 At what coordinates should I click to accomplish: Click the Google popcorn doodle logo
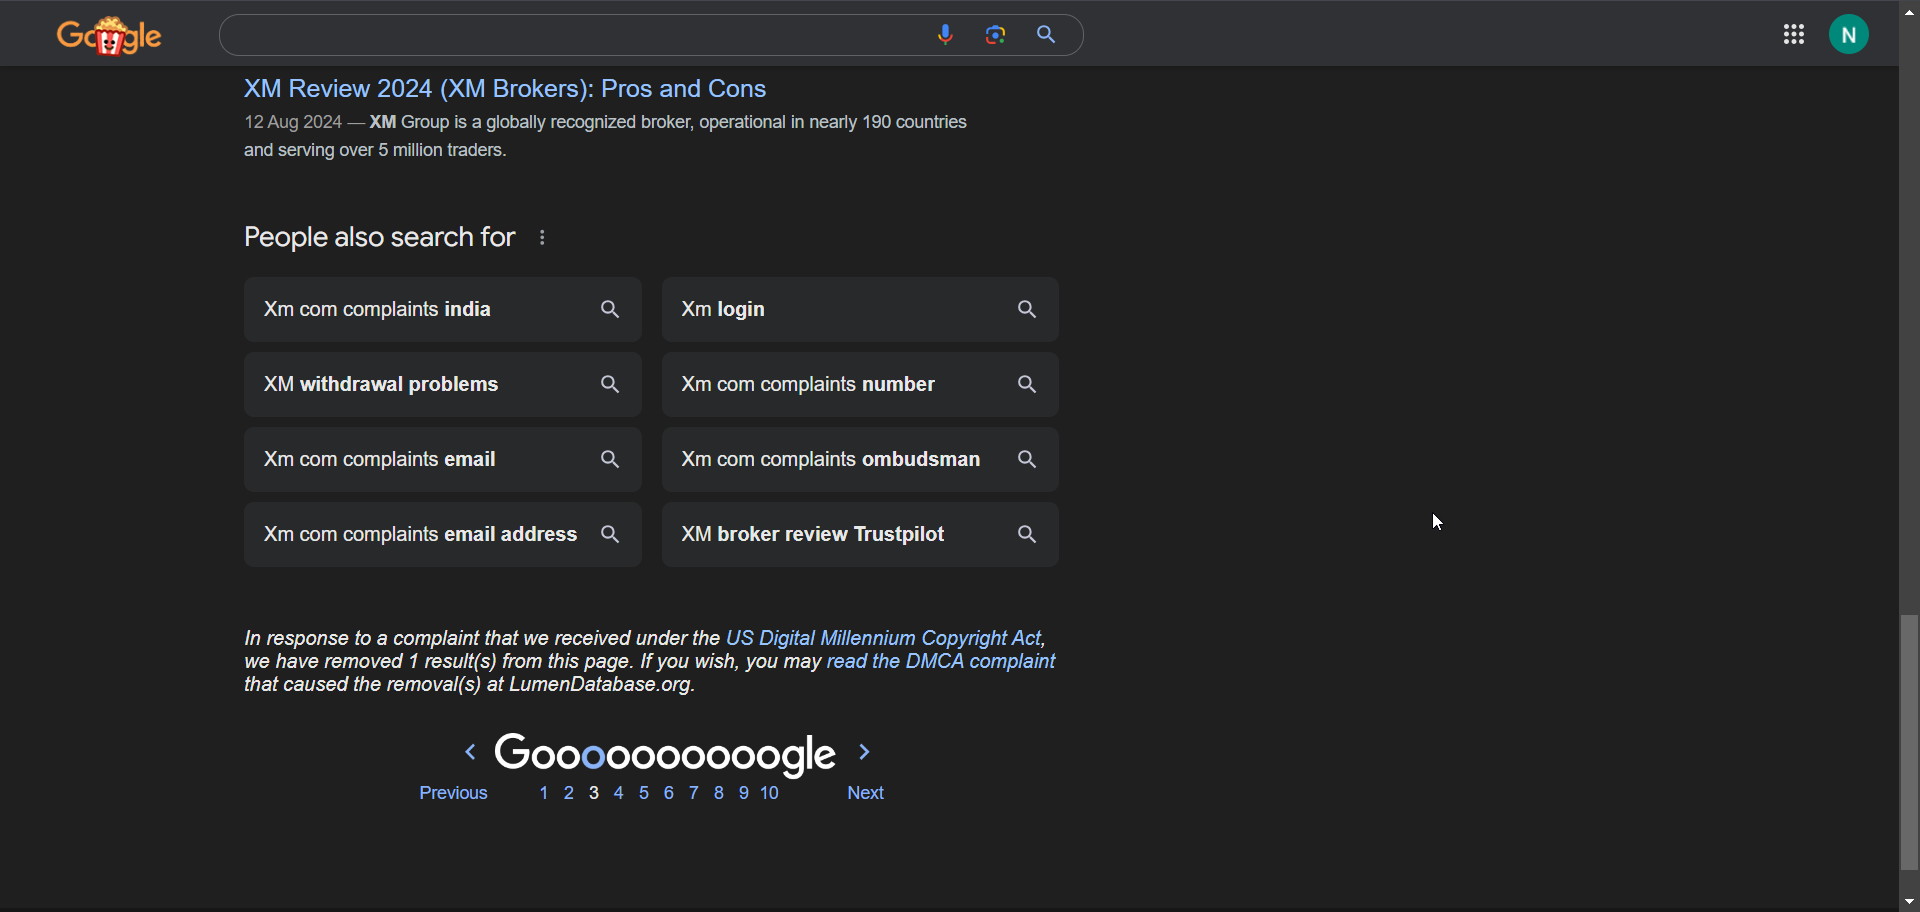pyautogui.click(x=110, y=37)
